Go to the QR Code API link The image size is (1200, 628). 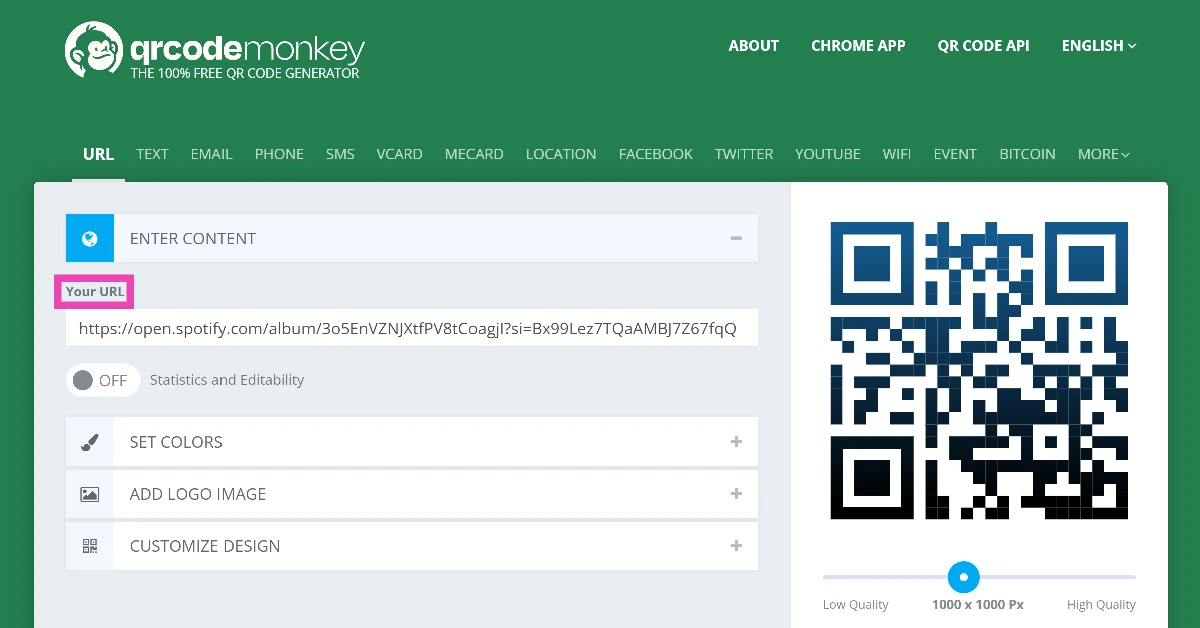click(983, 46)
